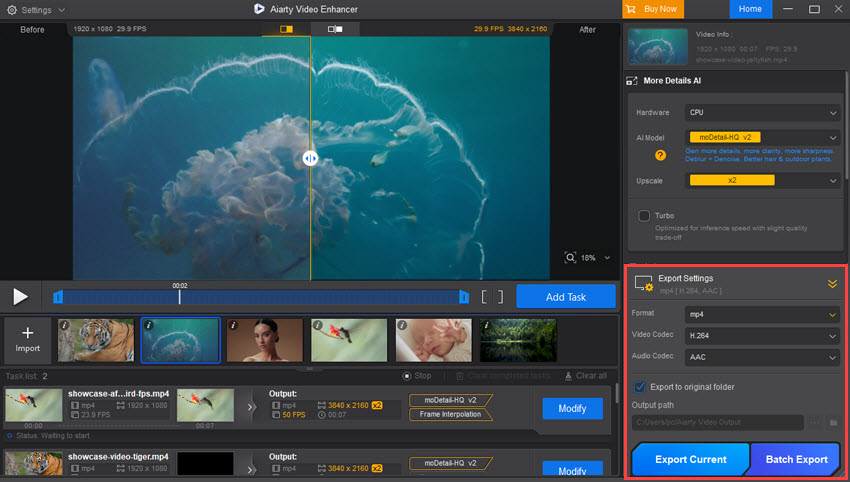Open the Hardware CPU dropdown

point(762,113)
